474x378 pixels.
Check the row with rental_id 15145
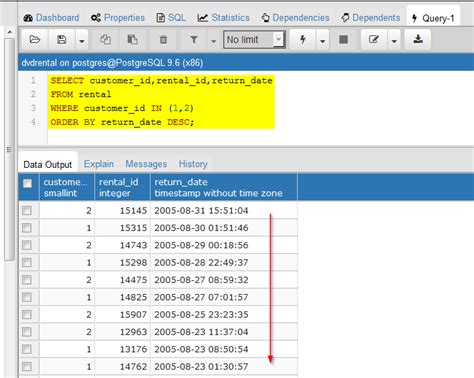(27, 210)
